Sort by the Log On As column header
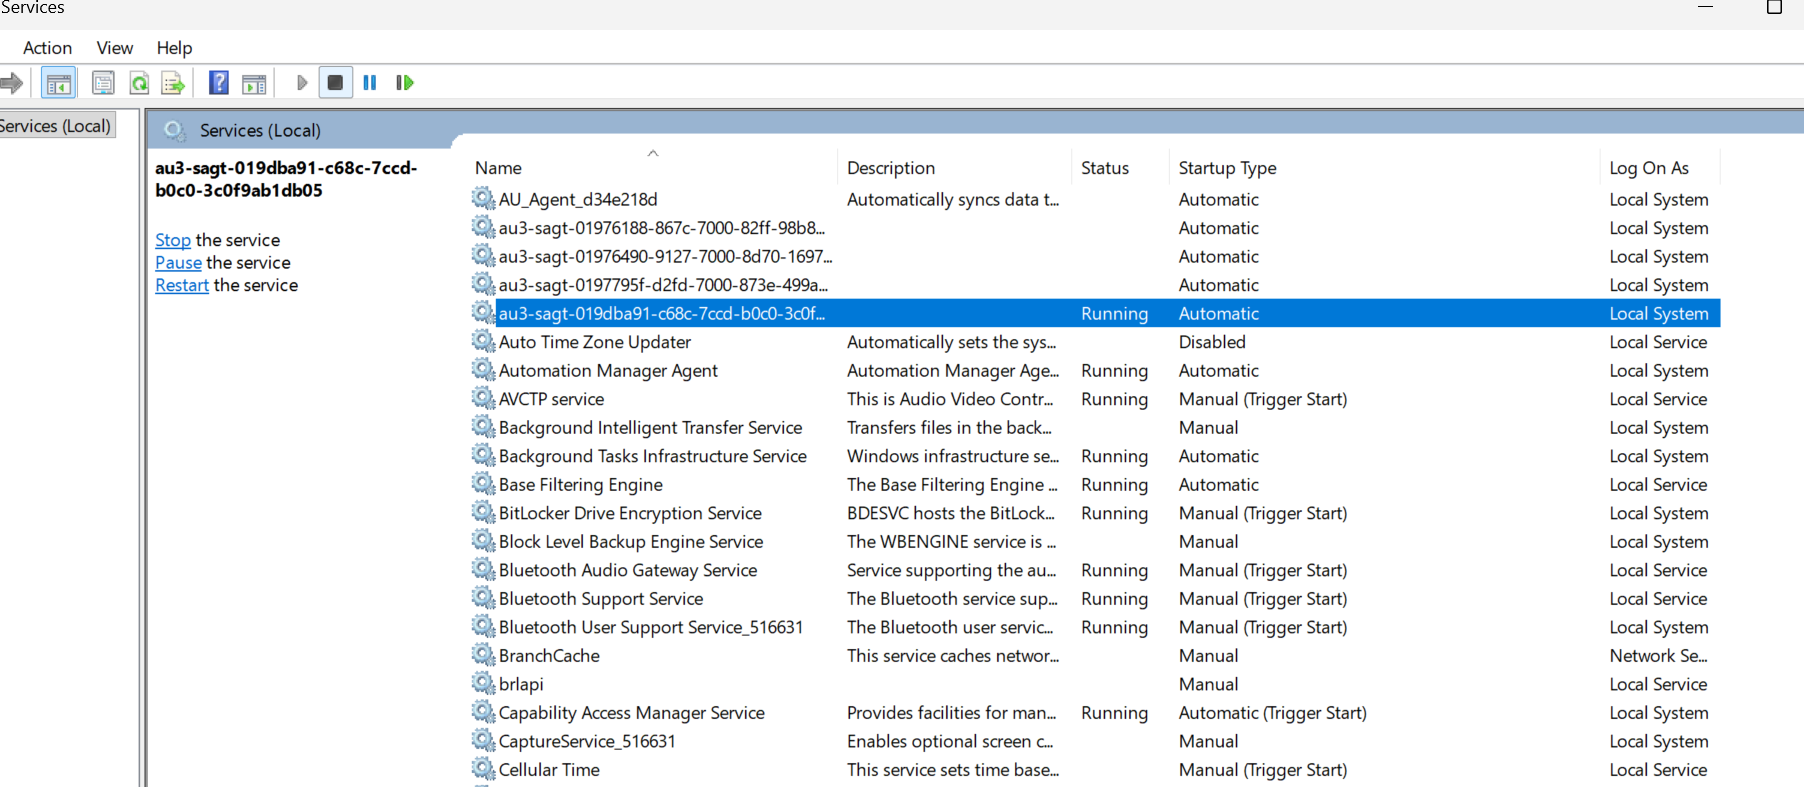The height and width of the screenshot is (787, 1804). pos(1649,168)
